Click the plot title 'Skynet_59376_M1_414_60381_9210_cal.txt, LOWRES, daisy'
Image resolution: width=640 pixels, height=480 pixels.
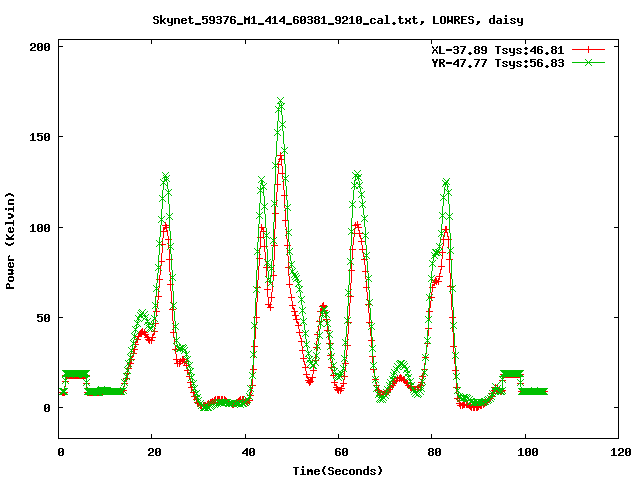[338, 20]
